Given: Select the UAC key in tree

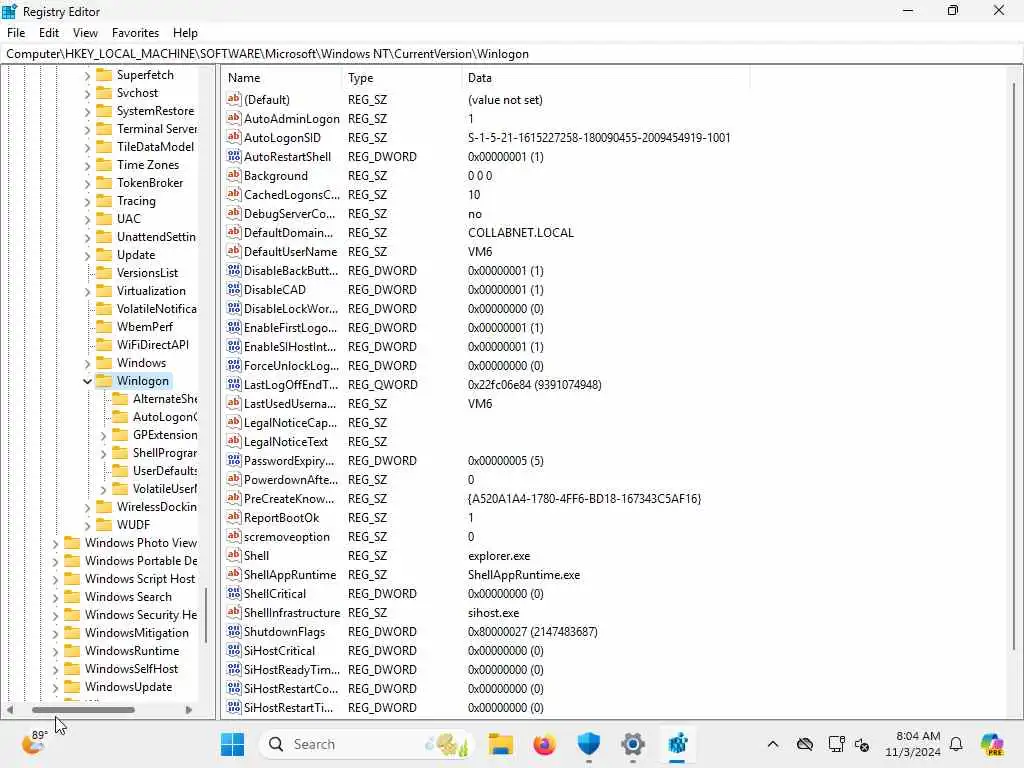Looking at the screenshot, I should (128, 219).
